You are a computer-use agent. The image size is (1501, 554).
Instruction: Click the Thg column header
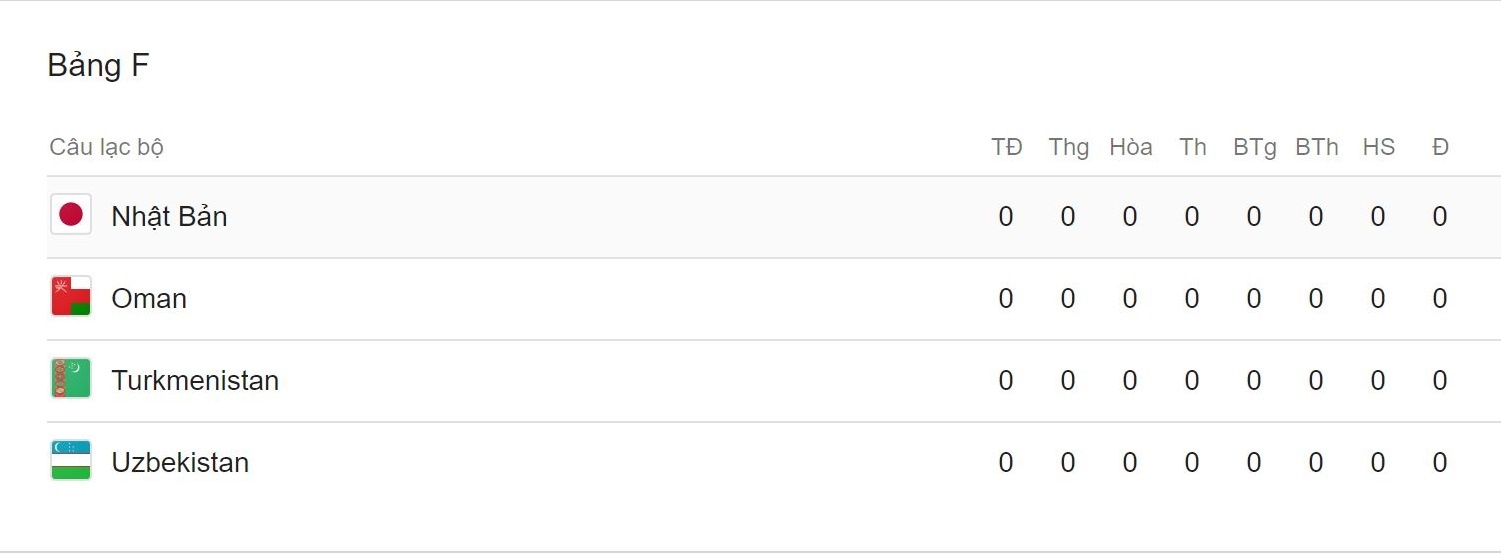[1068, 148]
